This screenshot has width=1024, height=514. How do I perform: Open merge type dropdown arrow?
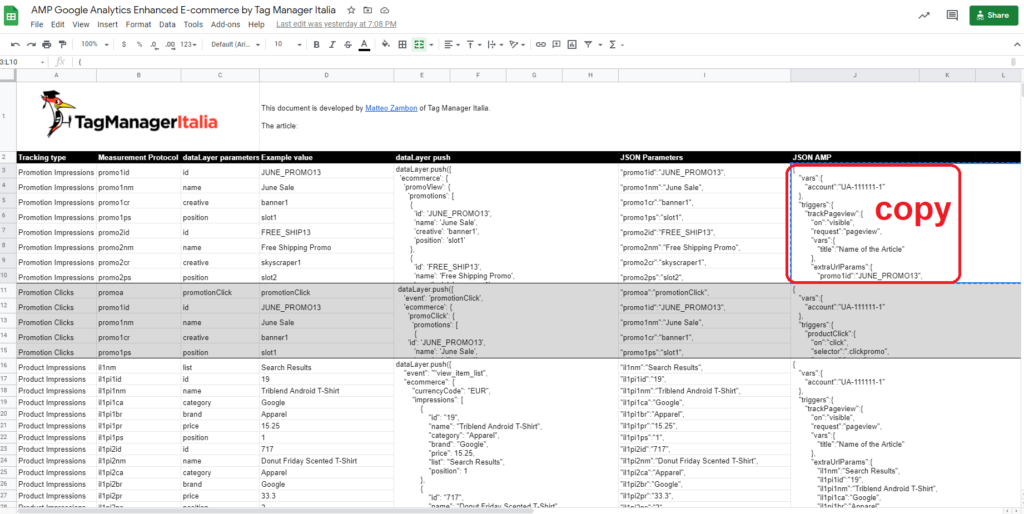[431, 44]
